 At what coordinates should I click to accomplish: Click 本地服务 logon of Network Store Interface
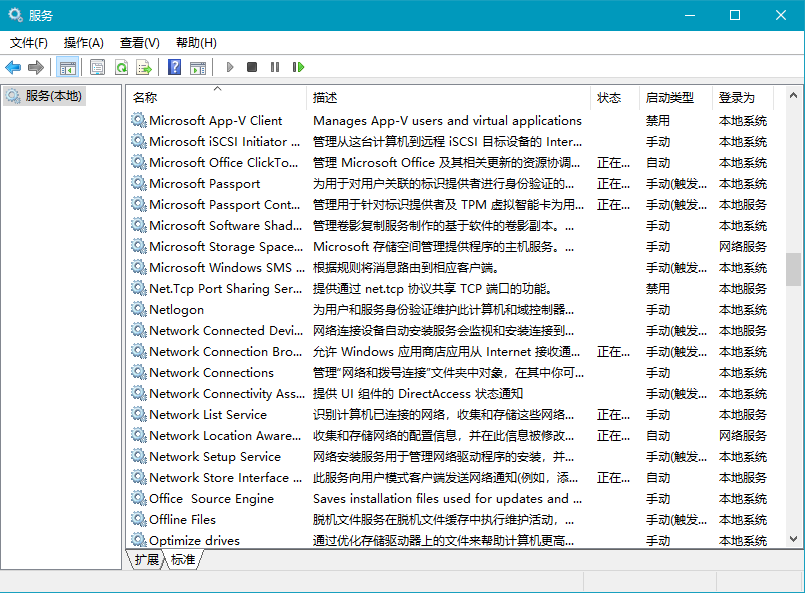(x=742, y=477)
